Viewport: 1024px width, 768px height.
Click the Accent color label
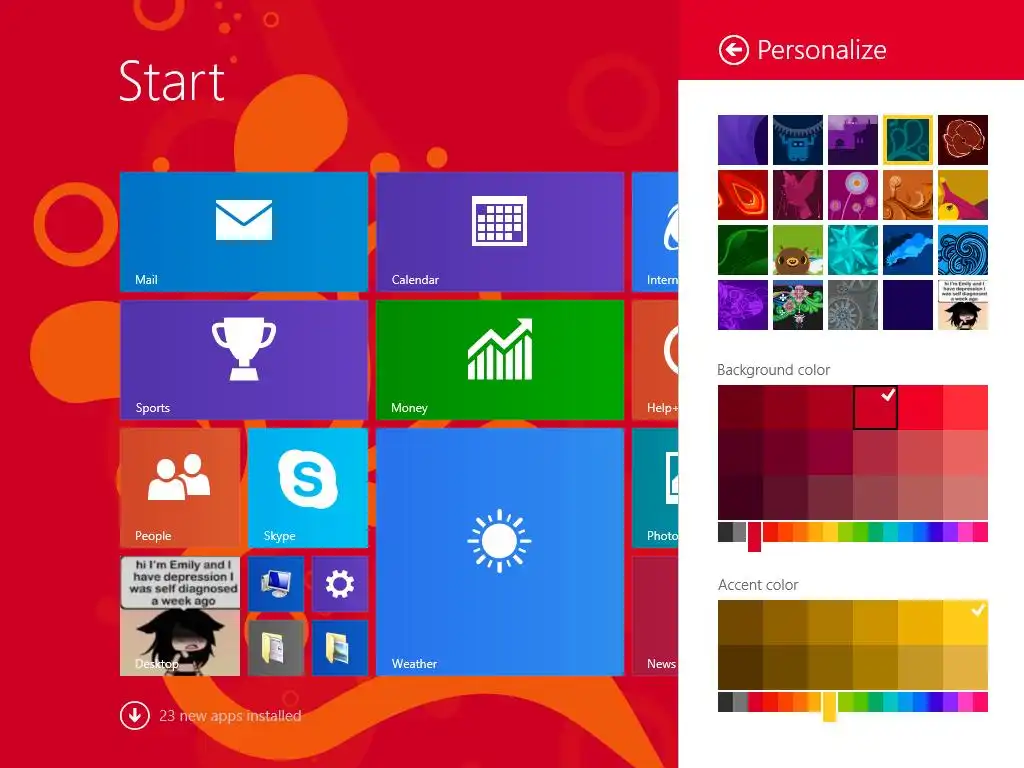click(x=758, y=584)
